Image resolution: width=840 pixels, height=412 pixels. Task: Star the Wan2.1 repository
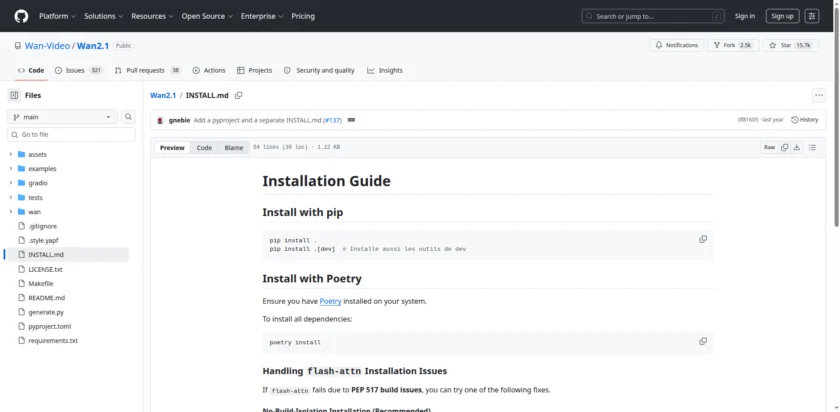791,46
